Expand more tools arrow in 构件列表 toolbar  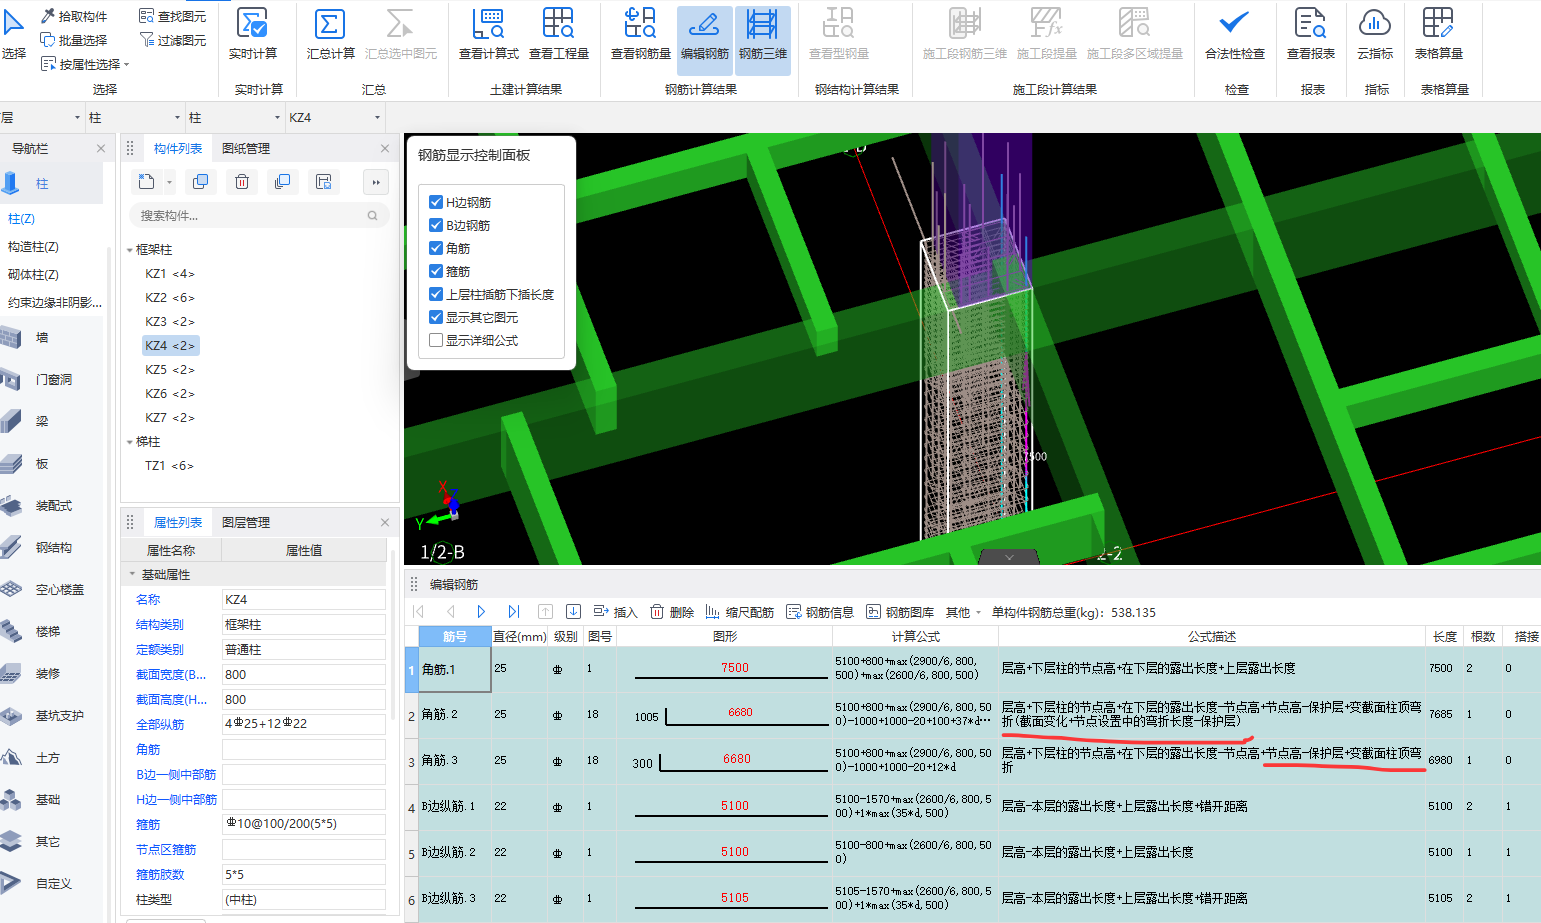pyautogui.click(x=375, y=182)
